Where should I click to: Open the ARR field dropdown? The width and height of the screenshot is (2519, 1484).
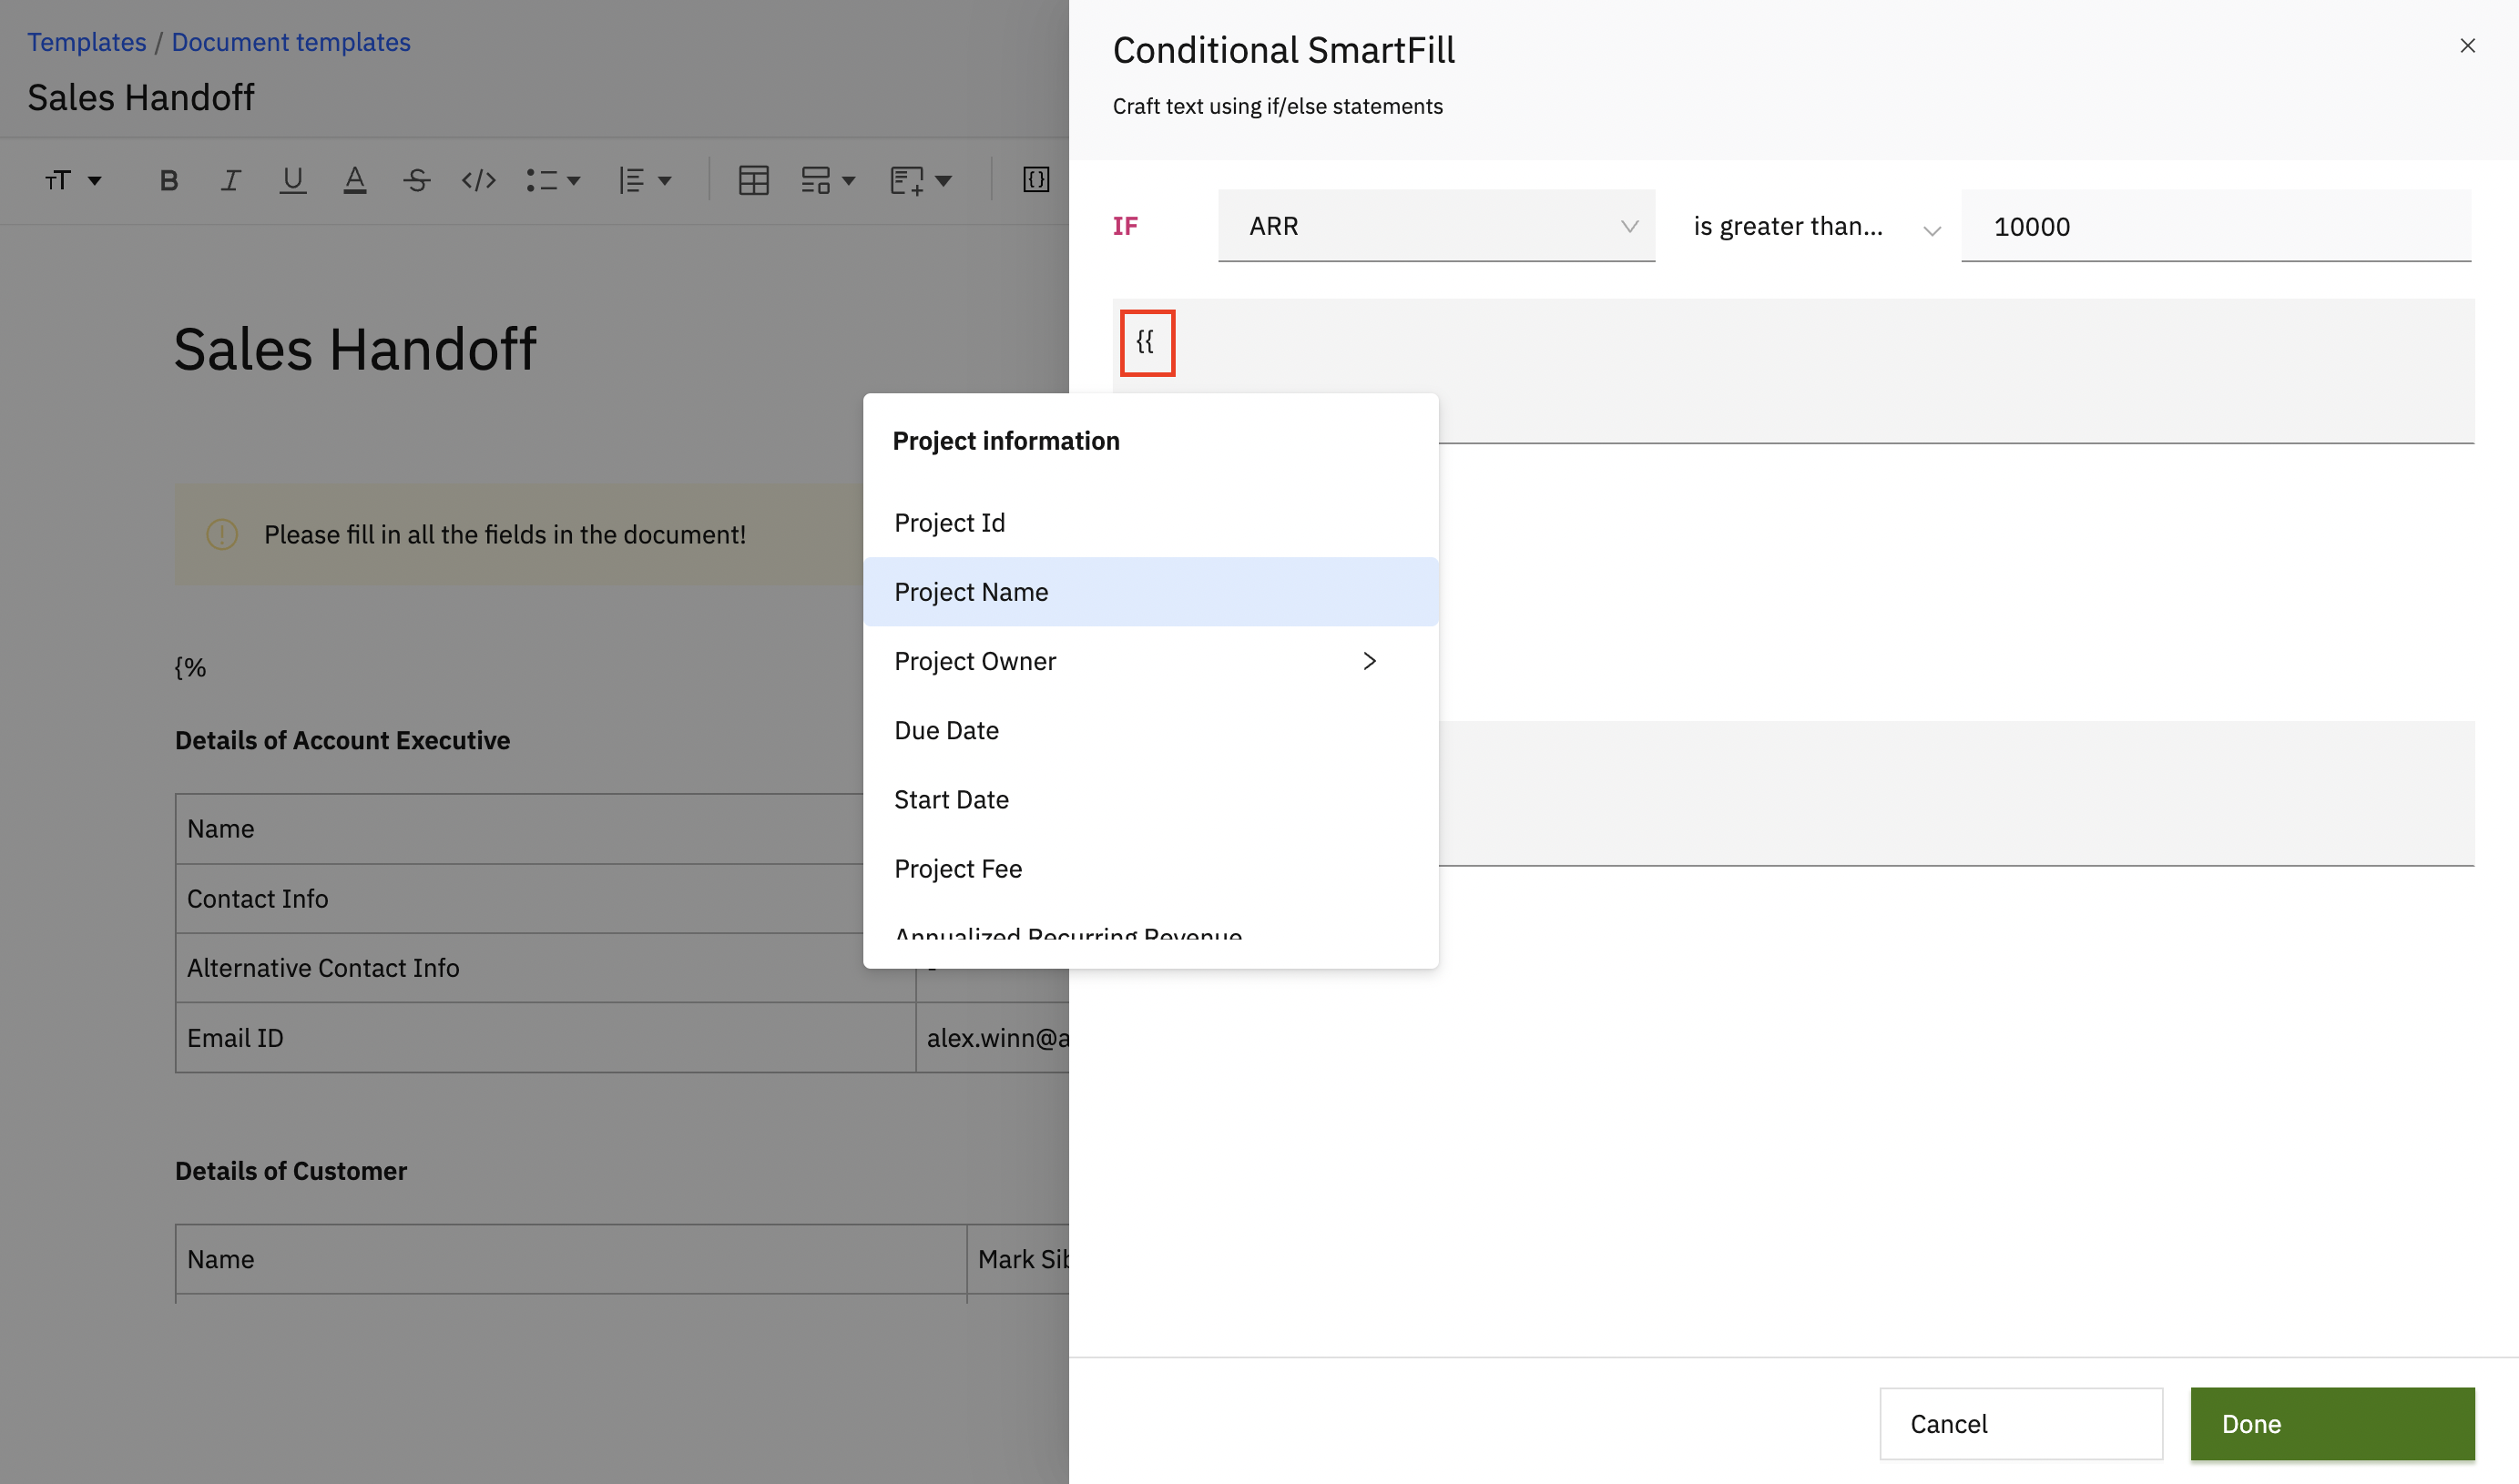click(x=1435, y=227)
